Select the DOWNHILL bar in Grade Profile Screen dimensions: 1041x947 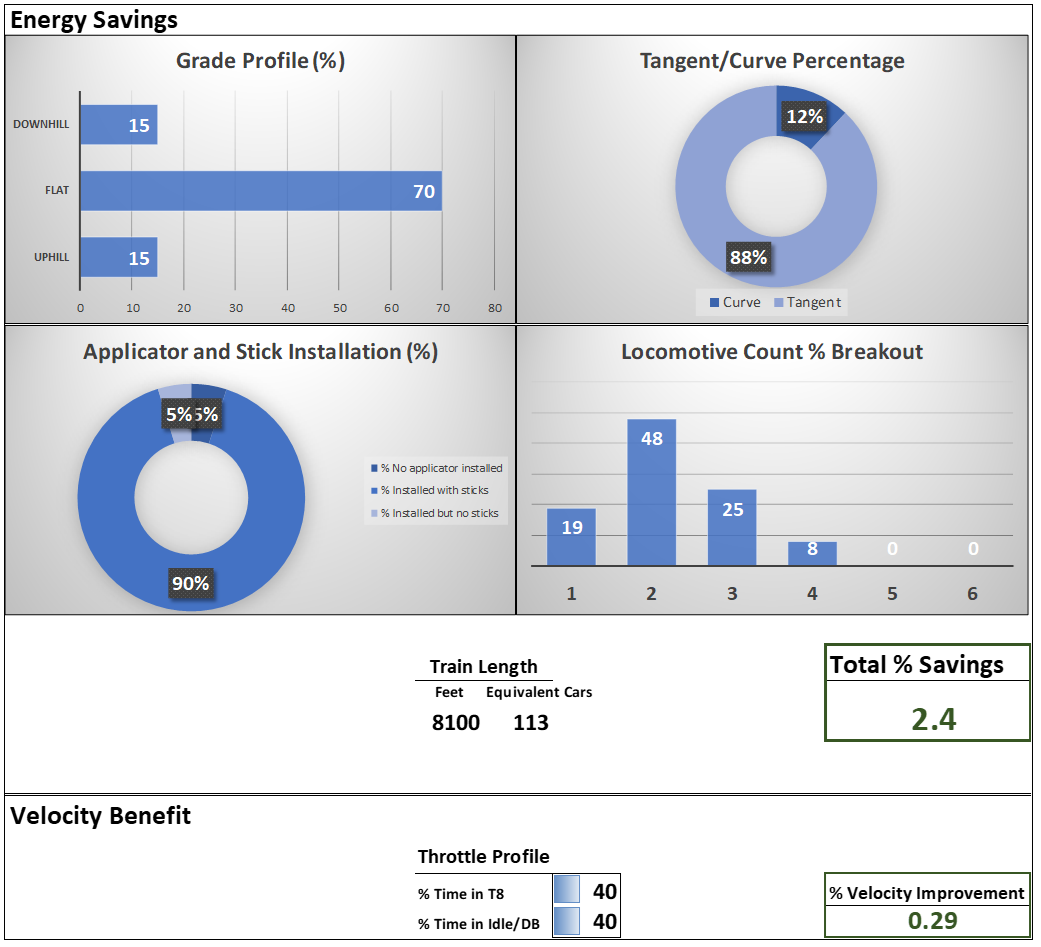point(118,125)
